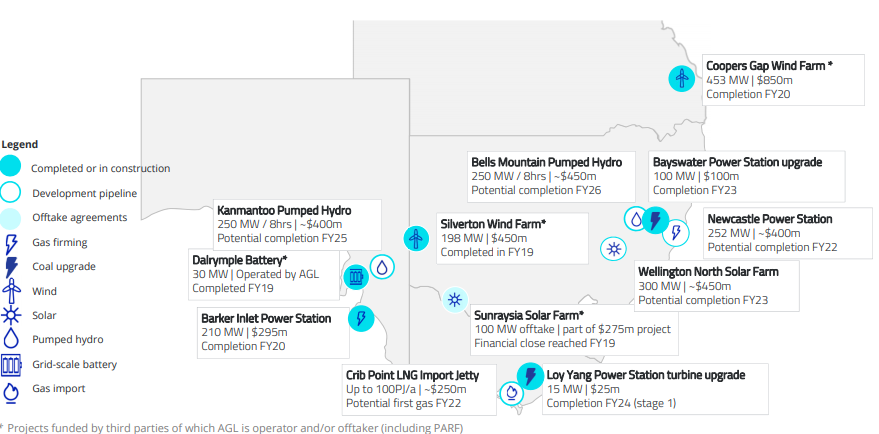Screen dimensions: 879x434
Task: Click the Development pipeline legend circle
Action: [11, 192]
